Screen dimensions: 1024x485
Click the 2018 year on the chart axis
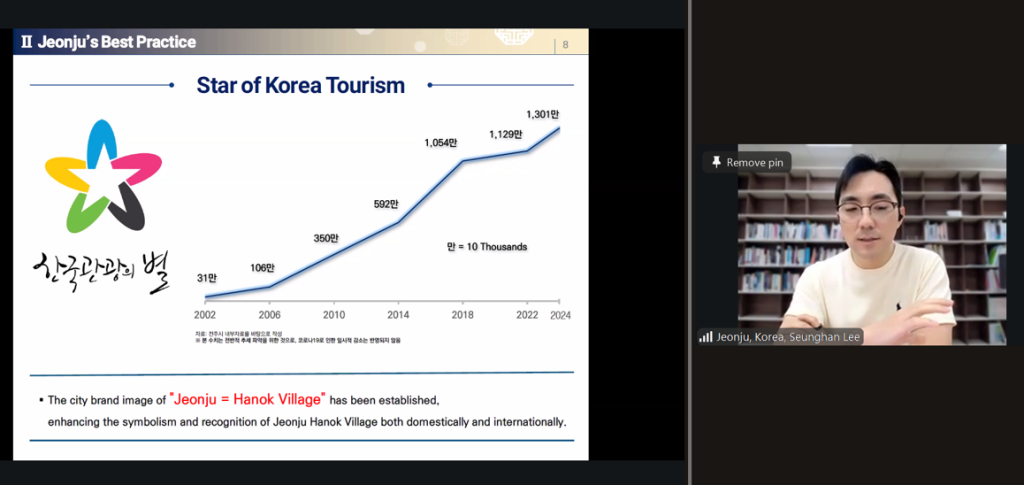click(462, 314)
